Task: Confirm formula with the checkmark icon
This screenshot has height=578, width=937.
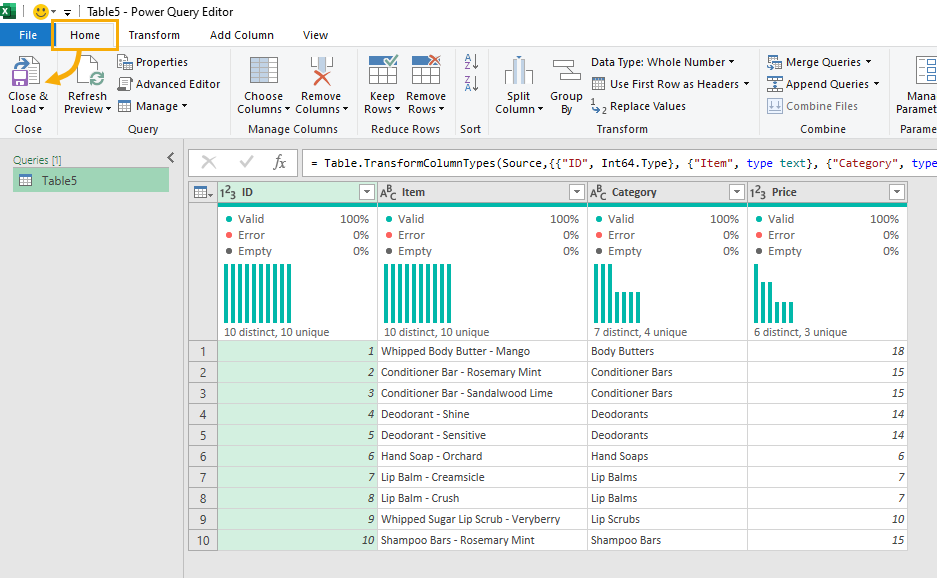Action: 246,161
